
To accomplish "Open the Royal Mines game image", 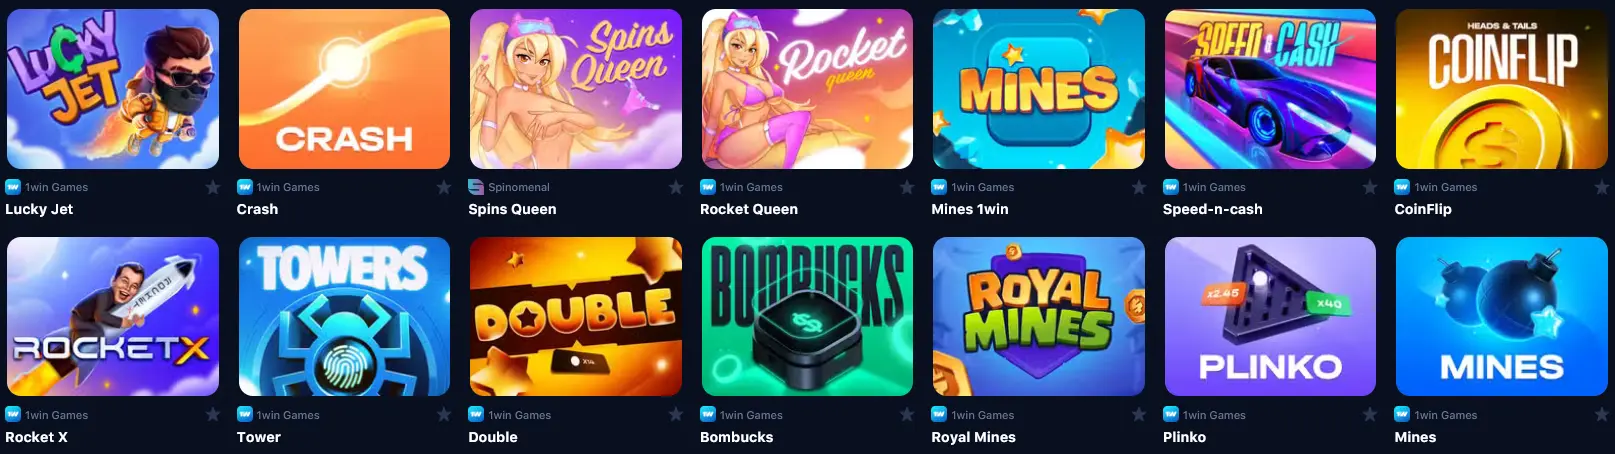I will click(1039, 316).
